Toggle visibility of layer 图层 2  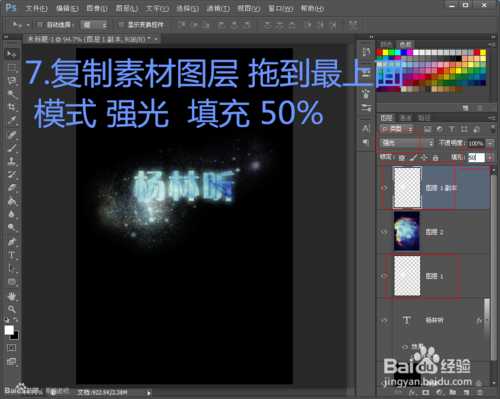tap(384, 232)
